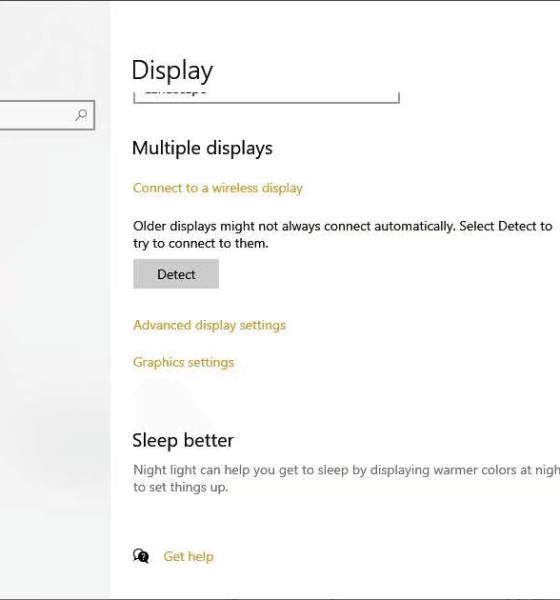Click the "to set things up" line
This screenshot has width=560, height=600.
point(180,487)
